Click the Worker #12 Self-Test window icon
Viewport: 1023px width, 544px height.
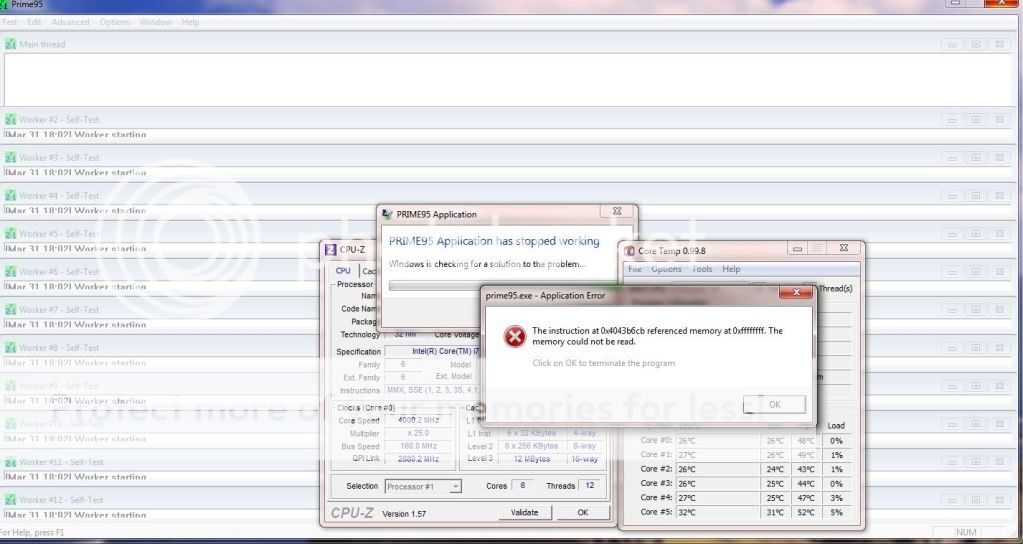pos(10,500)
